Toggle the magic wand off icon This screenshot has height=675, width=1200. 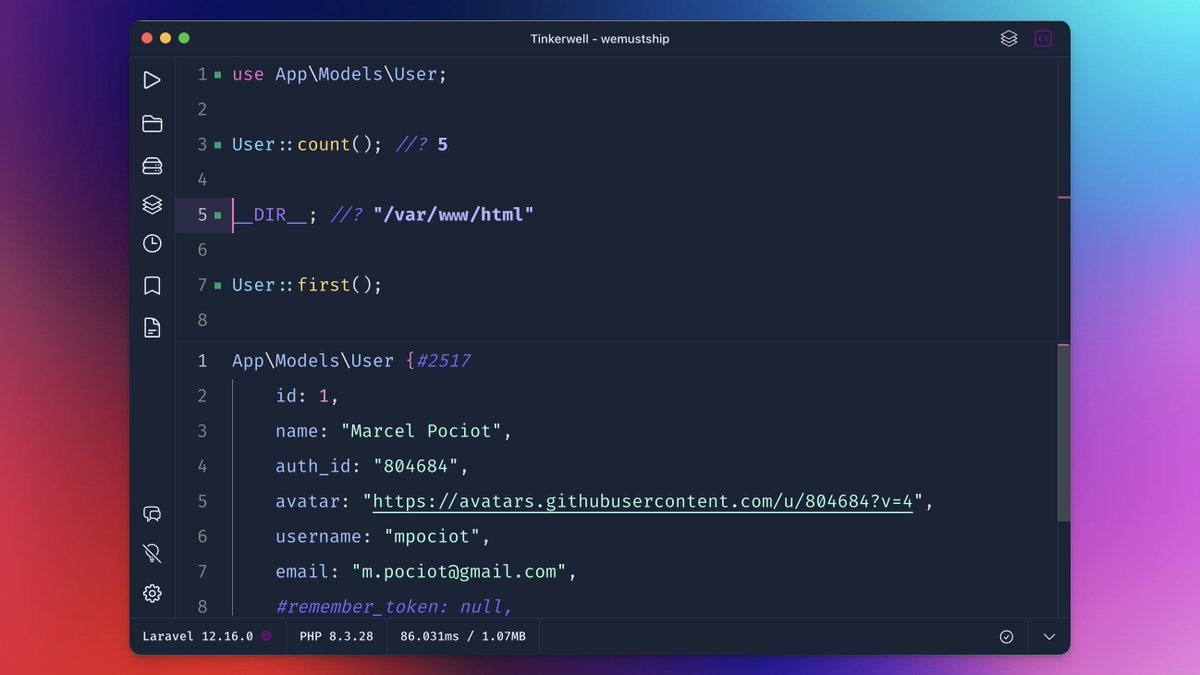click(x=152, y=552)
